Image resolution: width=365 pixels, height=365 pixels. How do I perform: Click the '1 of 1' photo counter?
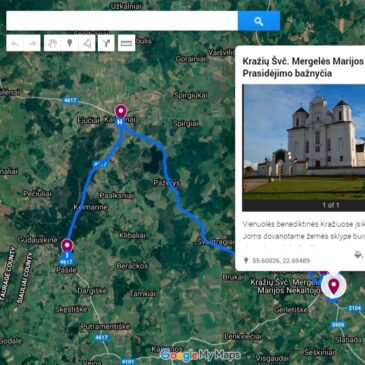tap(331, 205)
